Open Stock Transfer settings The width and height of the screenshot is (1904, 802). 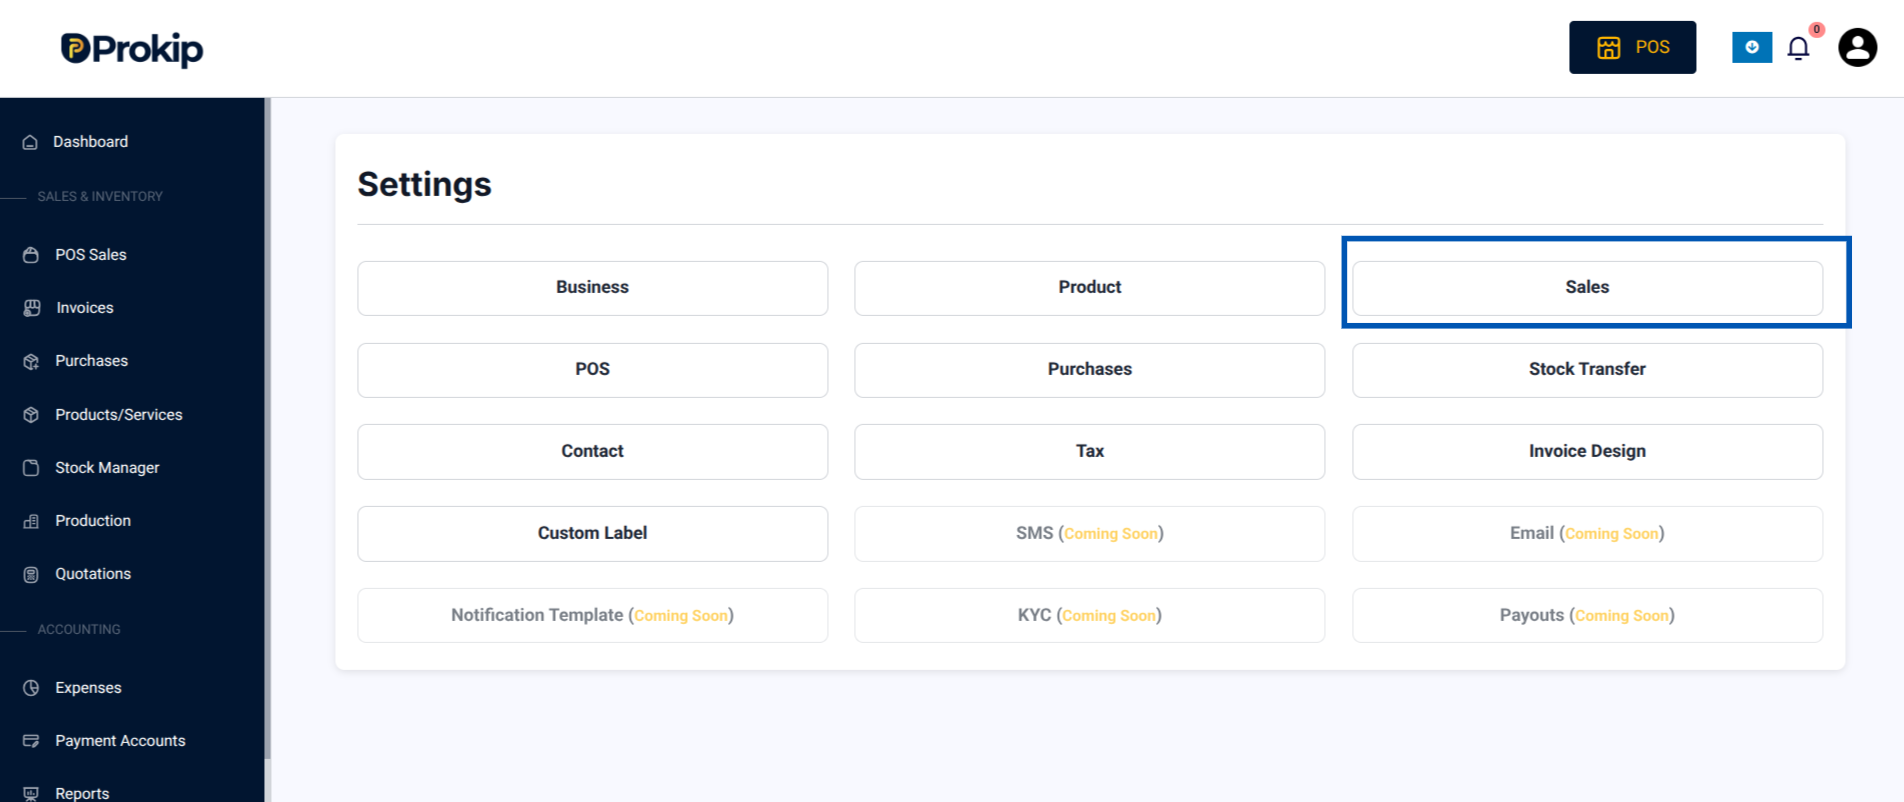(x=1587, y=370)
